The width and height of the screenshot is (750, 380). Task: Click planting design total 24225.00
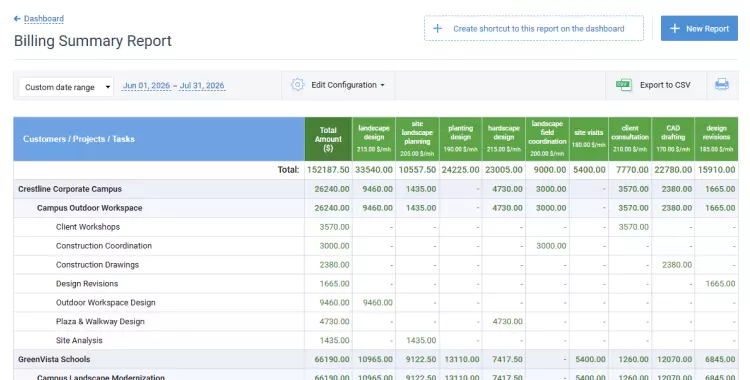point(461,170)
